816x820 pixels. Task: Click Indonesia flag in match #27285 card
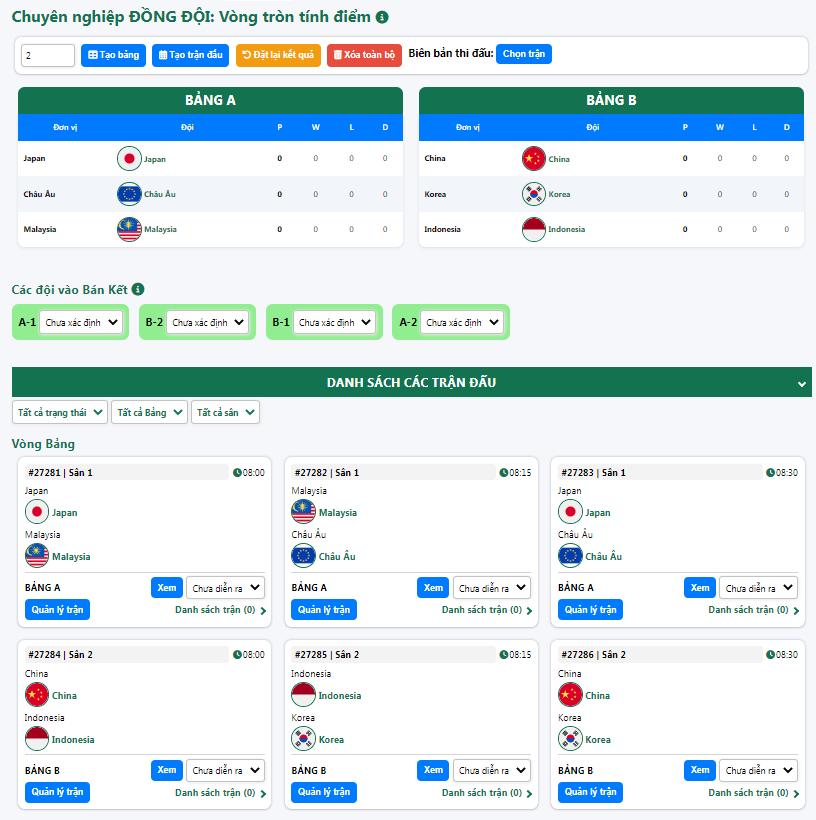(x=303, y=695)
